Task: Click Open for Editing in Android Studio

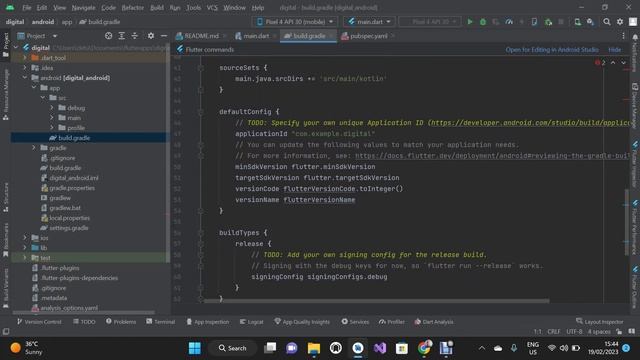Action: tap(552, 50)
